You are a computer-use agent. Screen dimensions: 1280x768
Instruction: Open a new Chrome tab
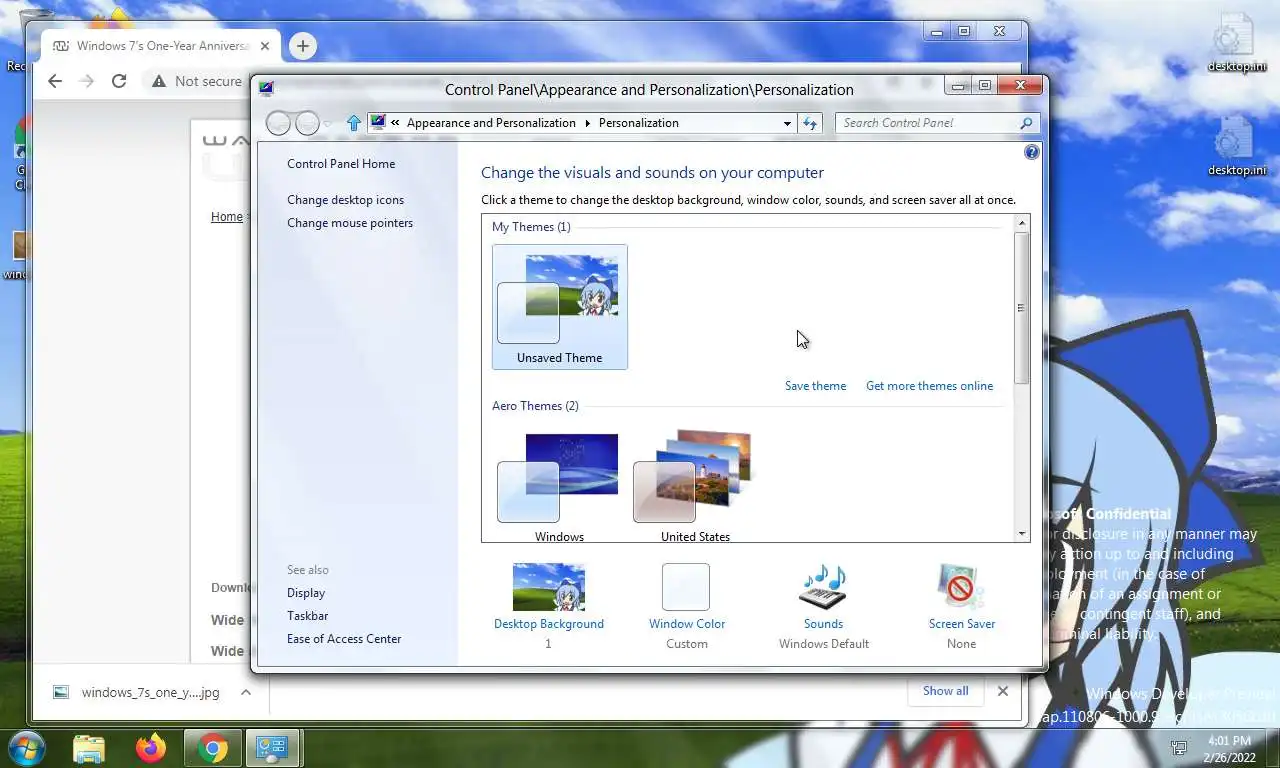(x=303, y=46)
